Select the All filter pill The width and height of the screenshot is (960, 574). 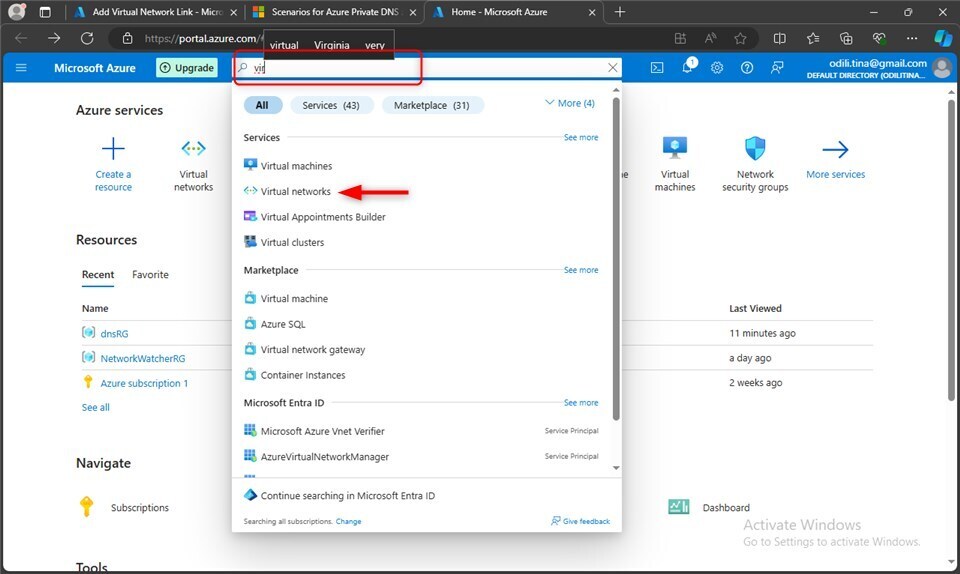click(x=263, y=105)
